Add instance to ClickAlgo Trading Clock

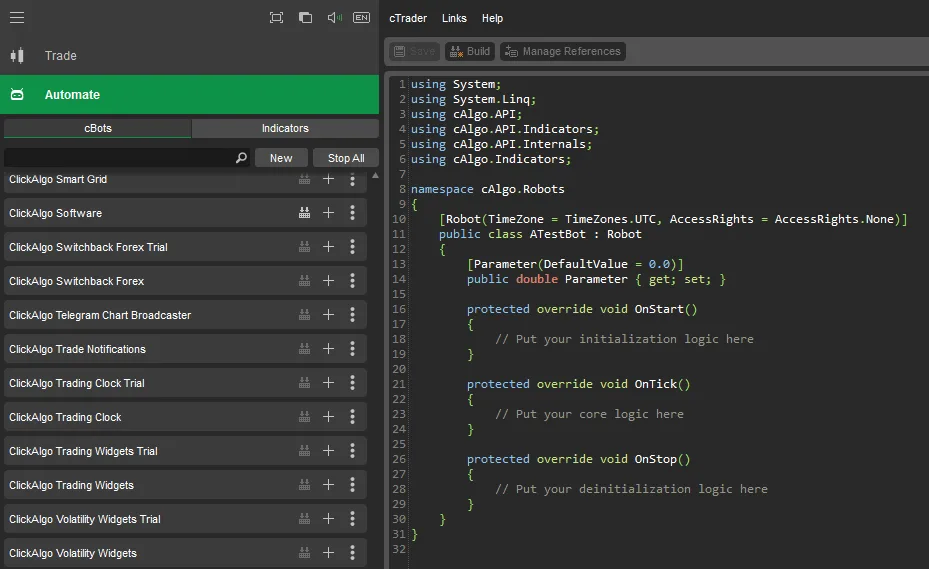pyautogui.click(x=328, y=417)
